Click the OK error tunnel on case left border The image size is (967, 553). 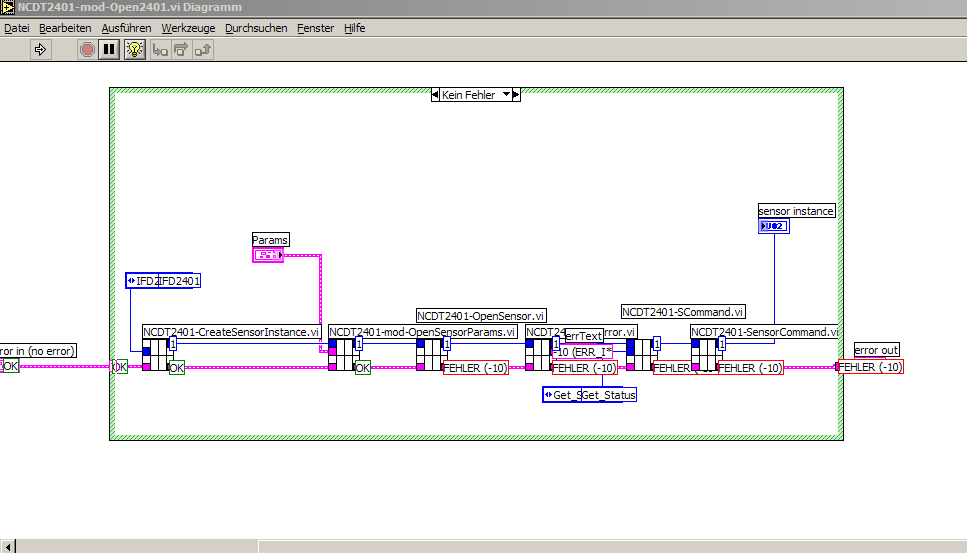pyautogui.click(x=120, y=367)
